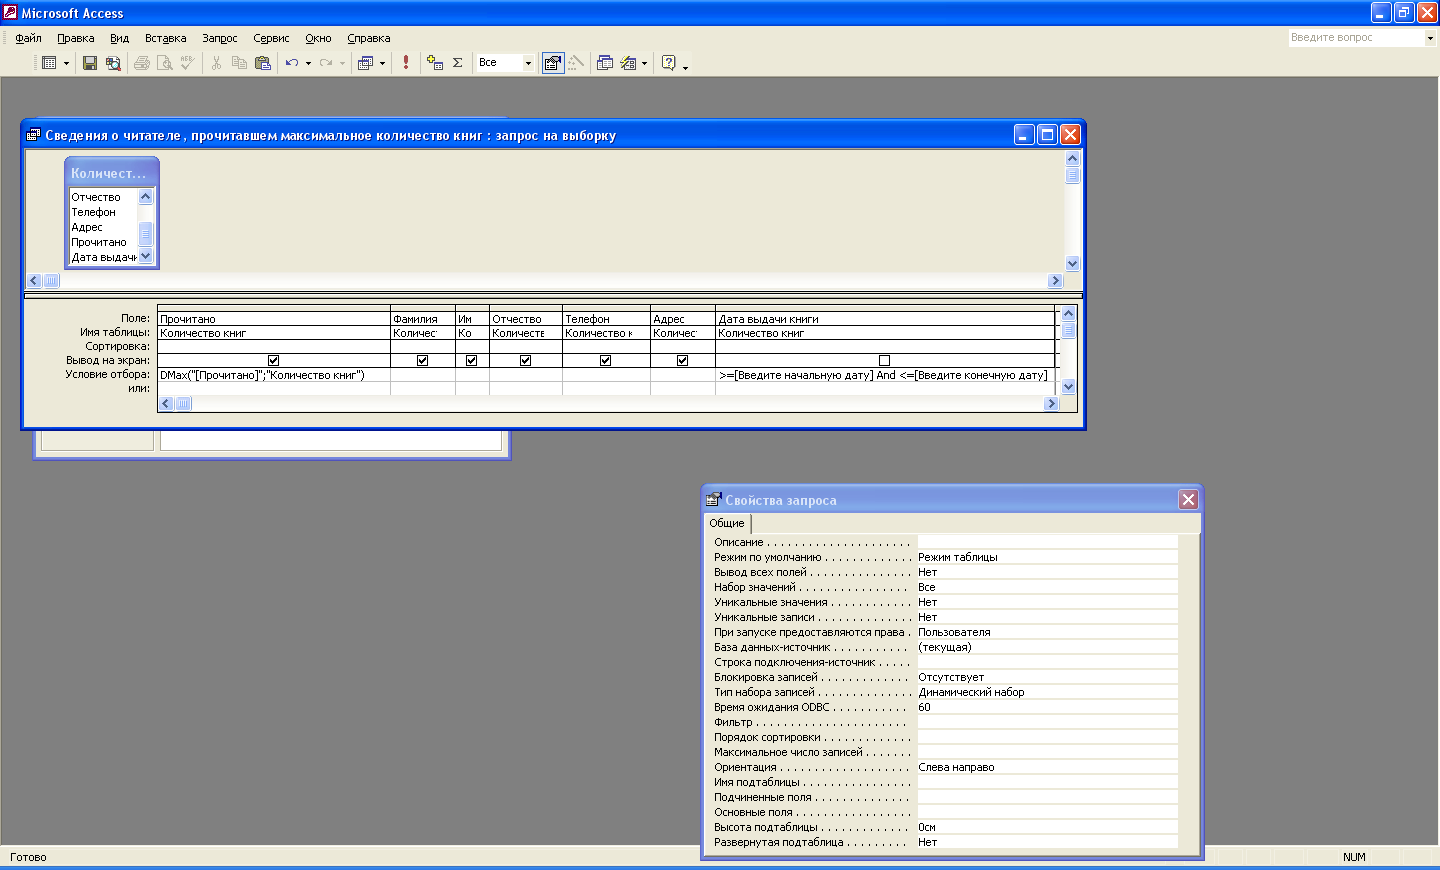Click the Help question mark icon
The width and height of the screenshot is (1440, 870).
pos(669,63)
